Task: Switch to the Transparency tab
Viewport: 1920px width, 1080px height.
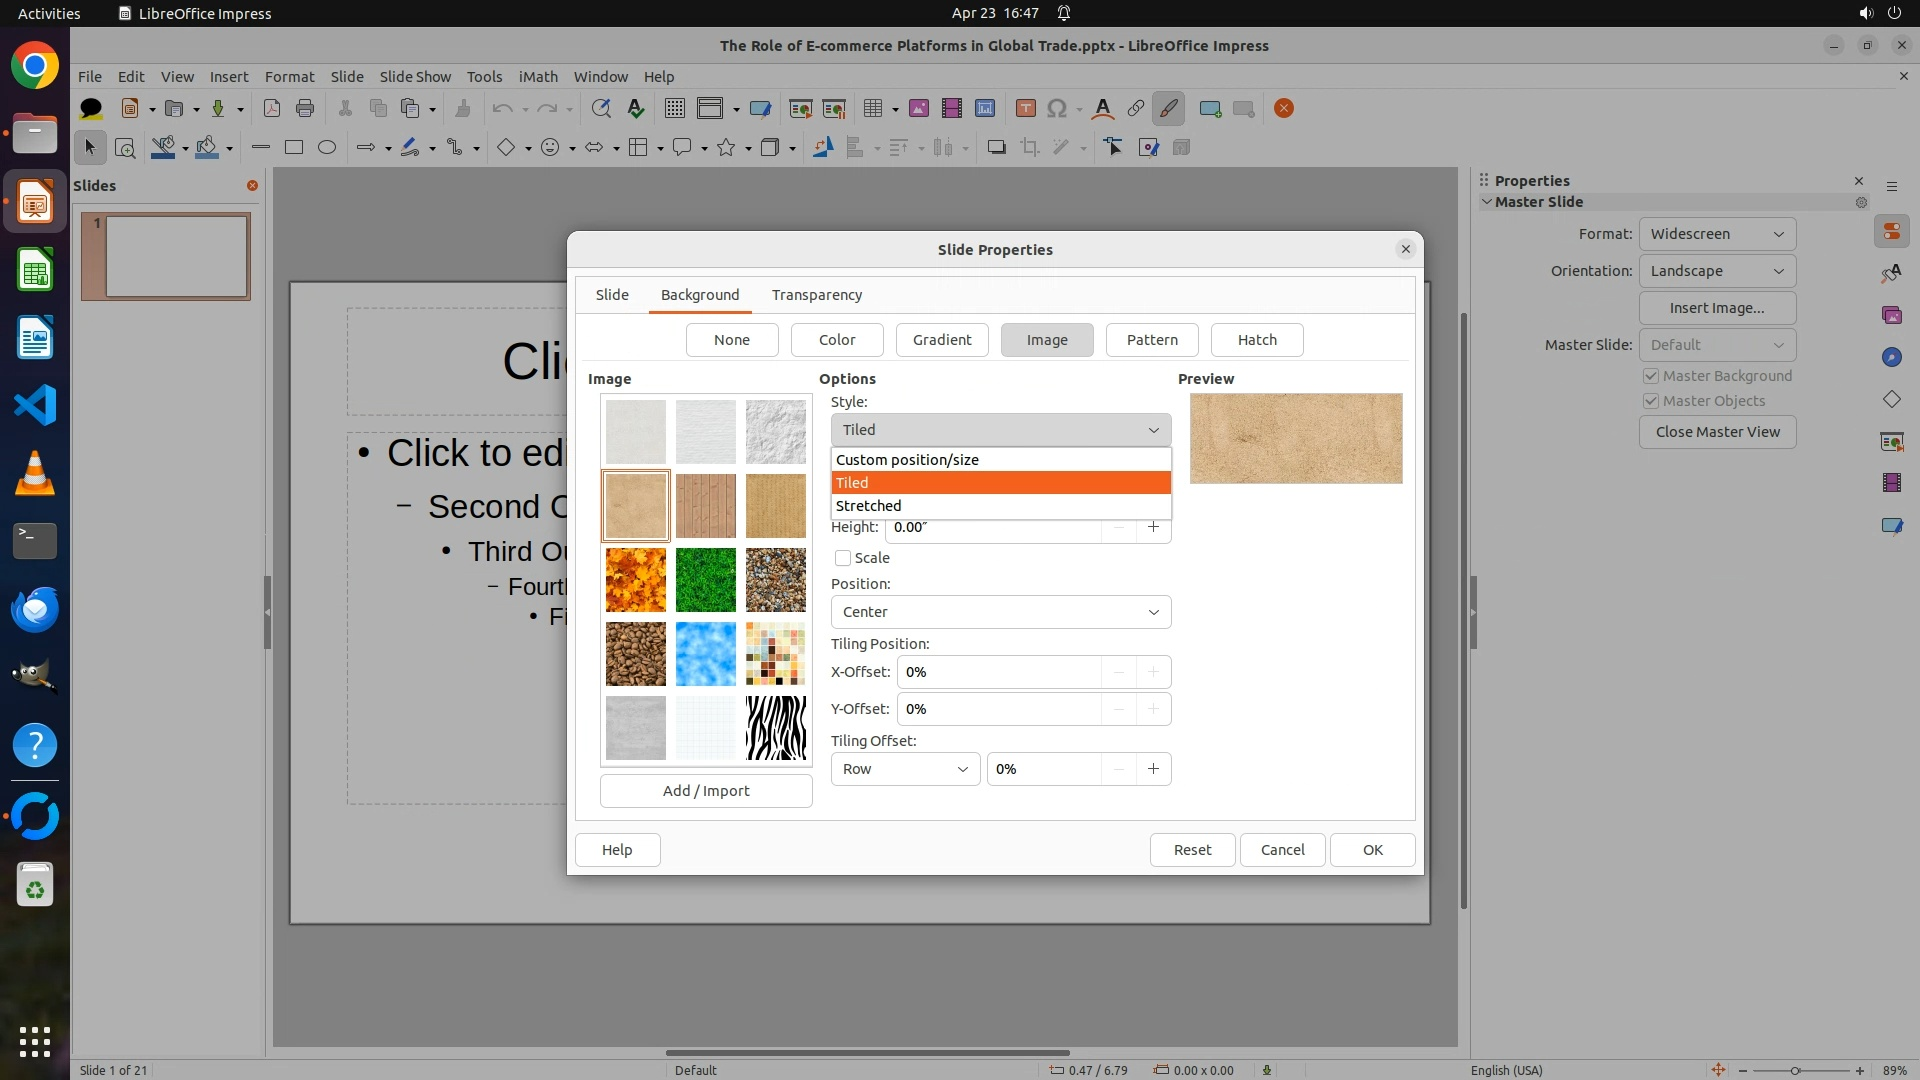Action: click(x=816, y=295)
